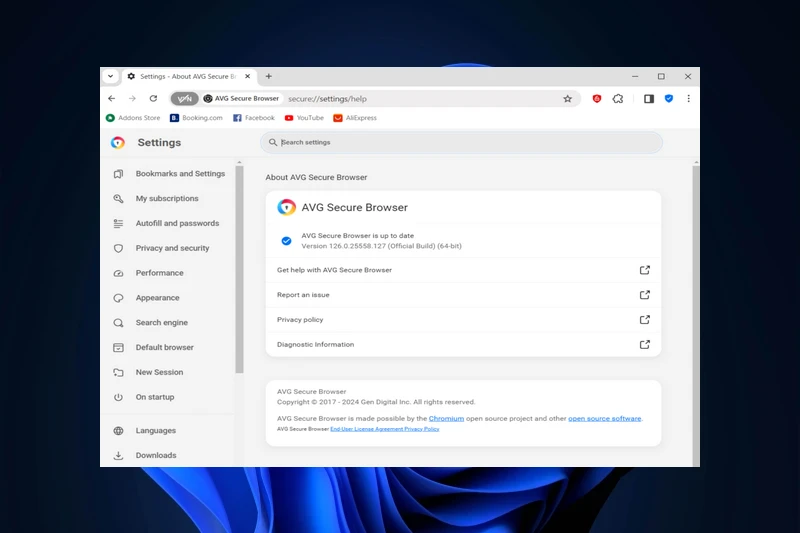Open the tab search dropdown arrow
800x533 pixels.
coord(110,77)
